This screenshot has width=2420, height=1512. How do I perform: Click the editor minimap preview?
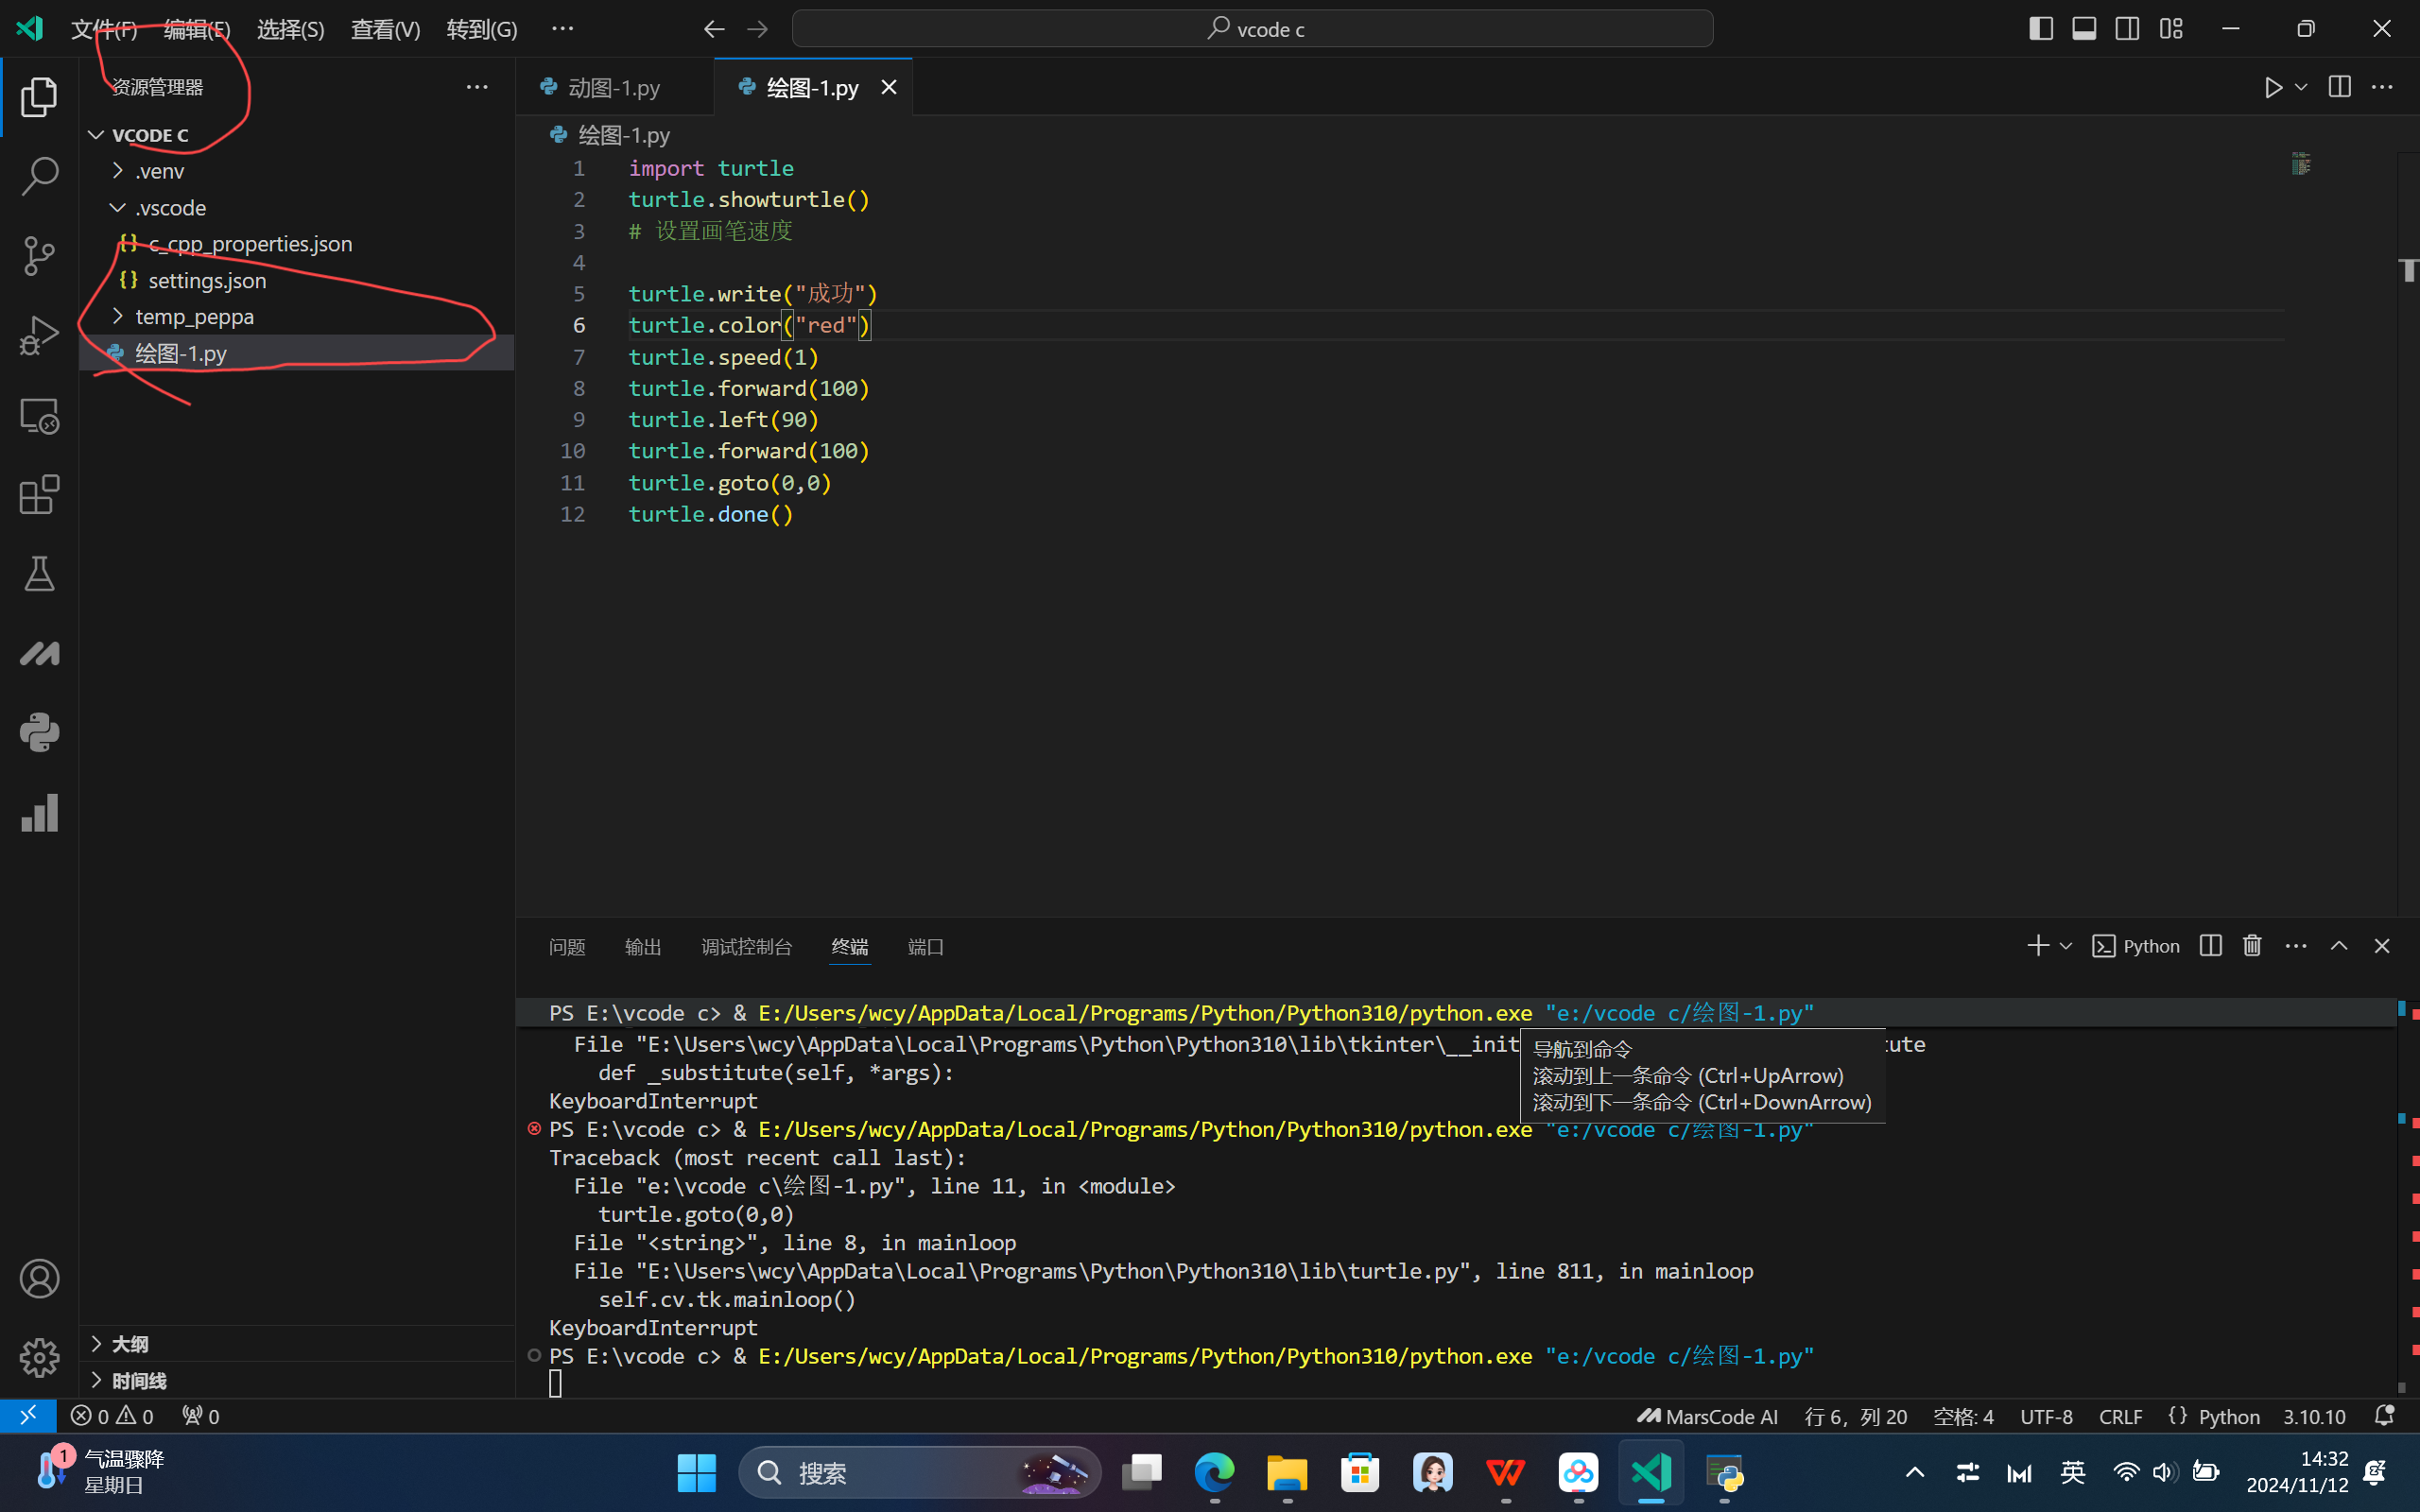pos(2301,164)
